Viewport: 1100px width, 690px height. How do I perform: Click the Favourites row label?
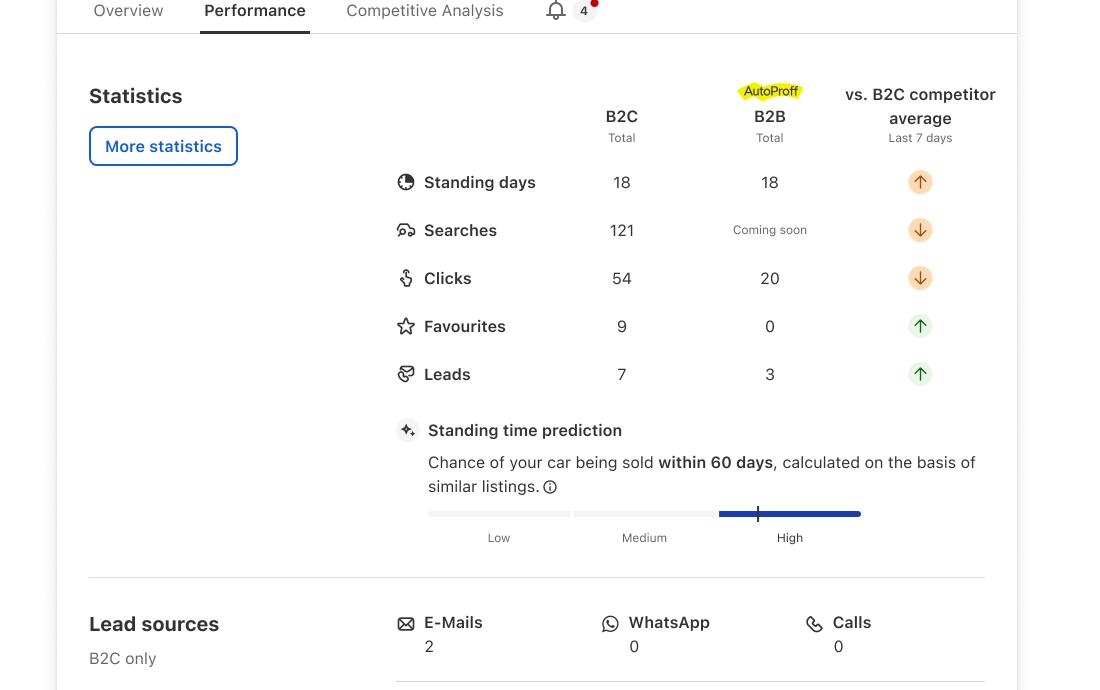click(464, 326)
